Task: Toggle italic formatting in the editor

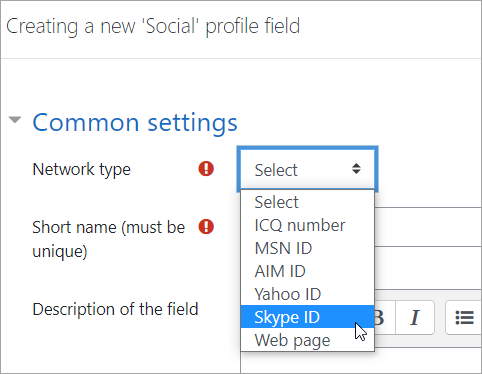Action: tap(415, 317)
